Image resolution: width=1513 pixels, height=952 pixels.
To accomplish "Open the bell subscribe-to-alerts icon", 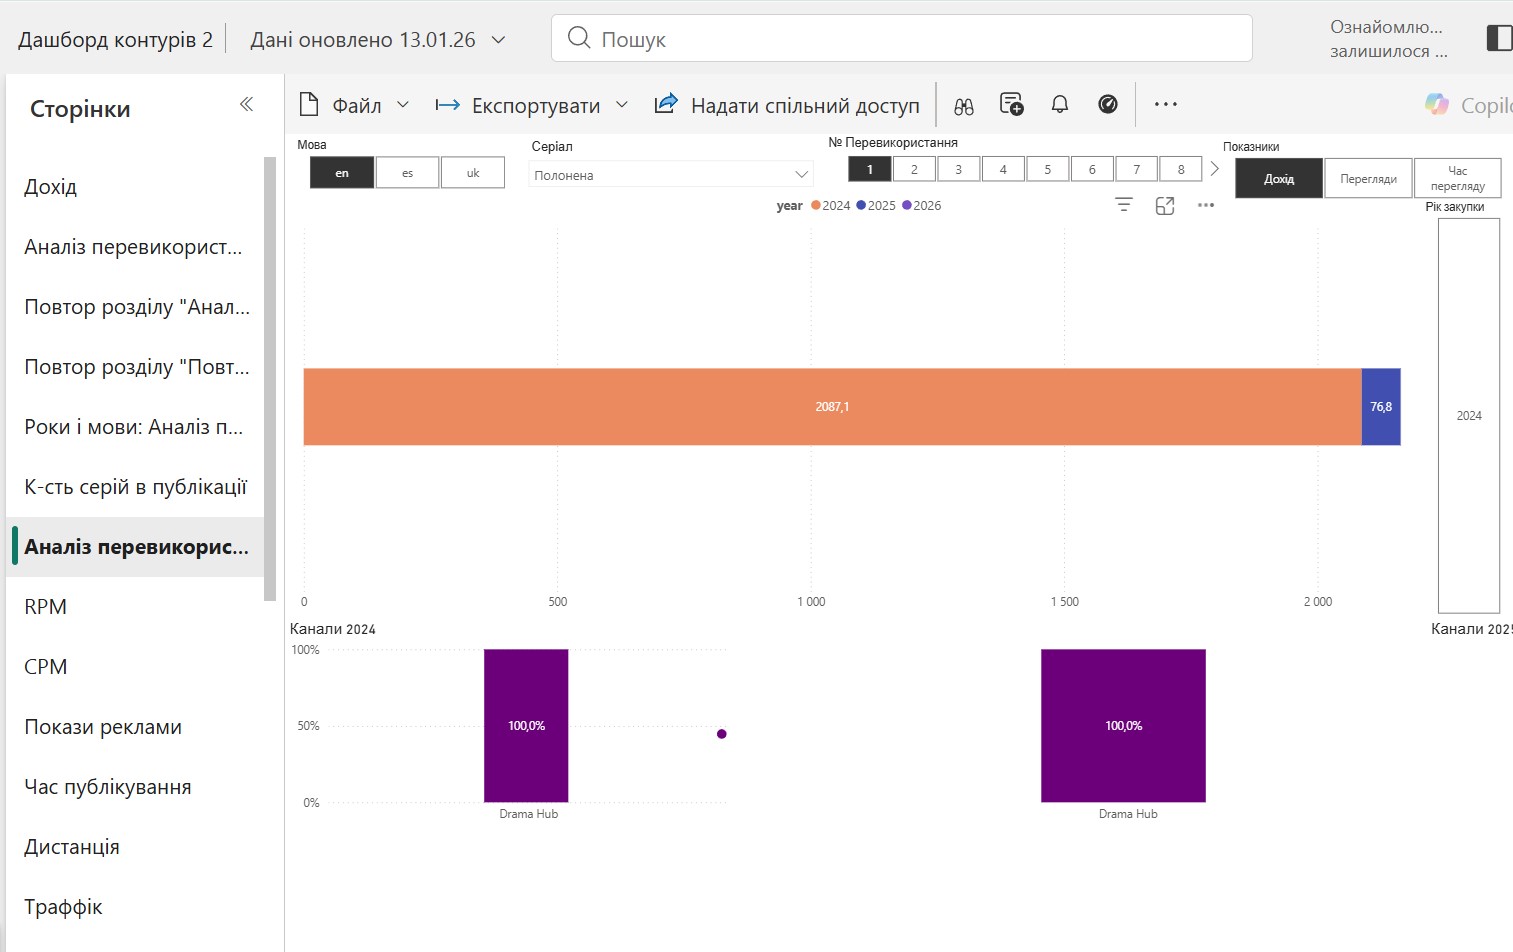I will point(1060,104).
